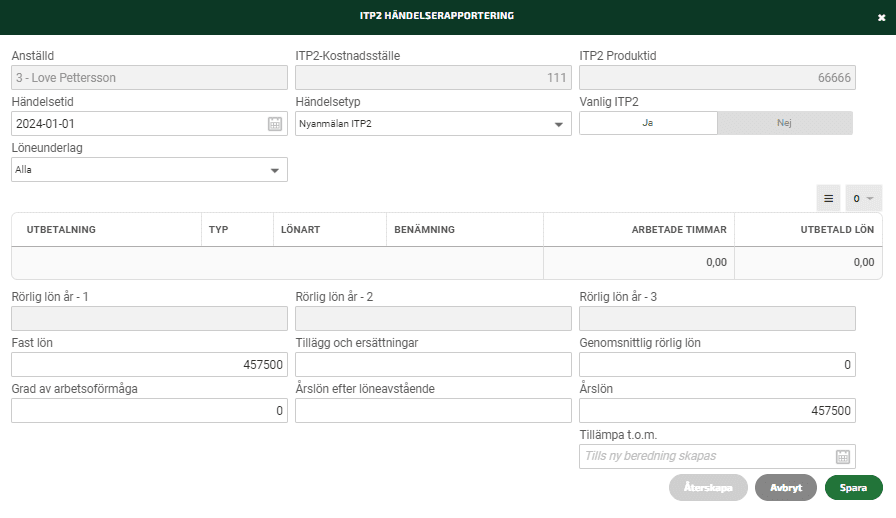Click the Årslön efter löneavstående field
Viewport: 896px width, 518px height.
pos(433,411)
